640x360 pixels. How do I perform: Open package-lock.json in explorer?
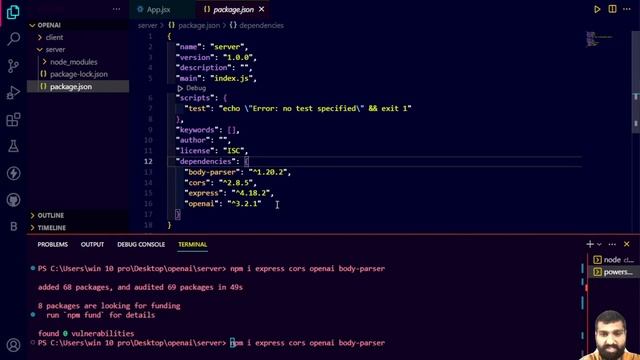(79, 74)
